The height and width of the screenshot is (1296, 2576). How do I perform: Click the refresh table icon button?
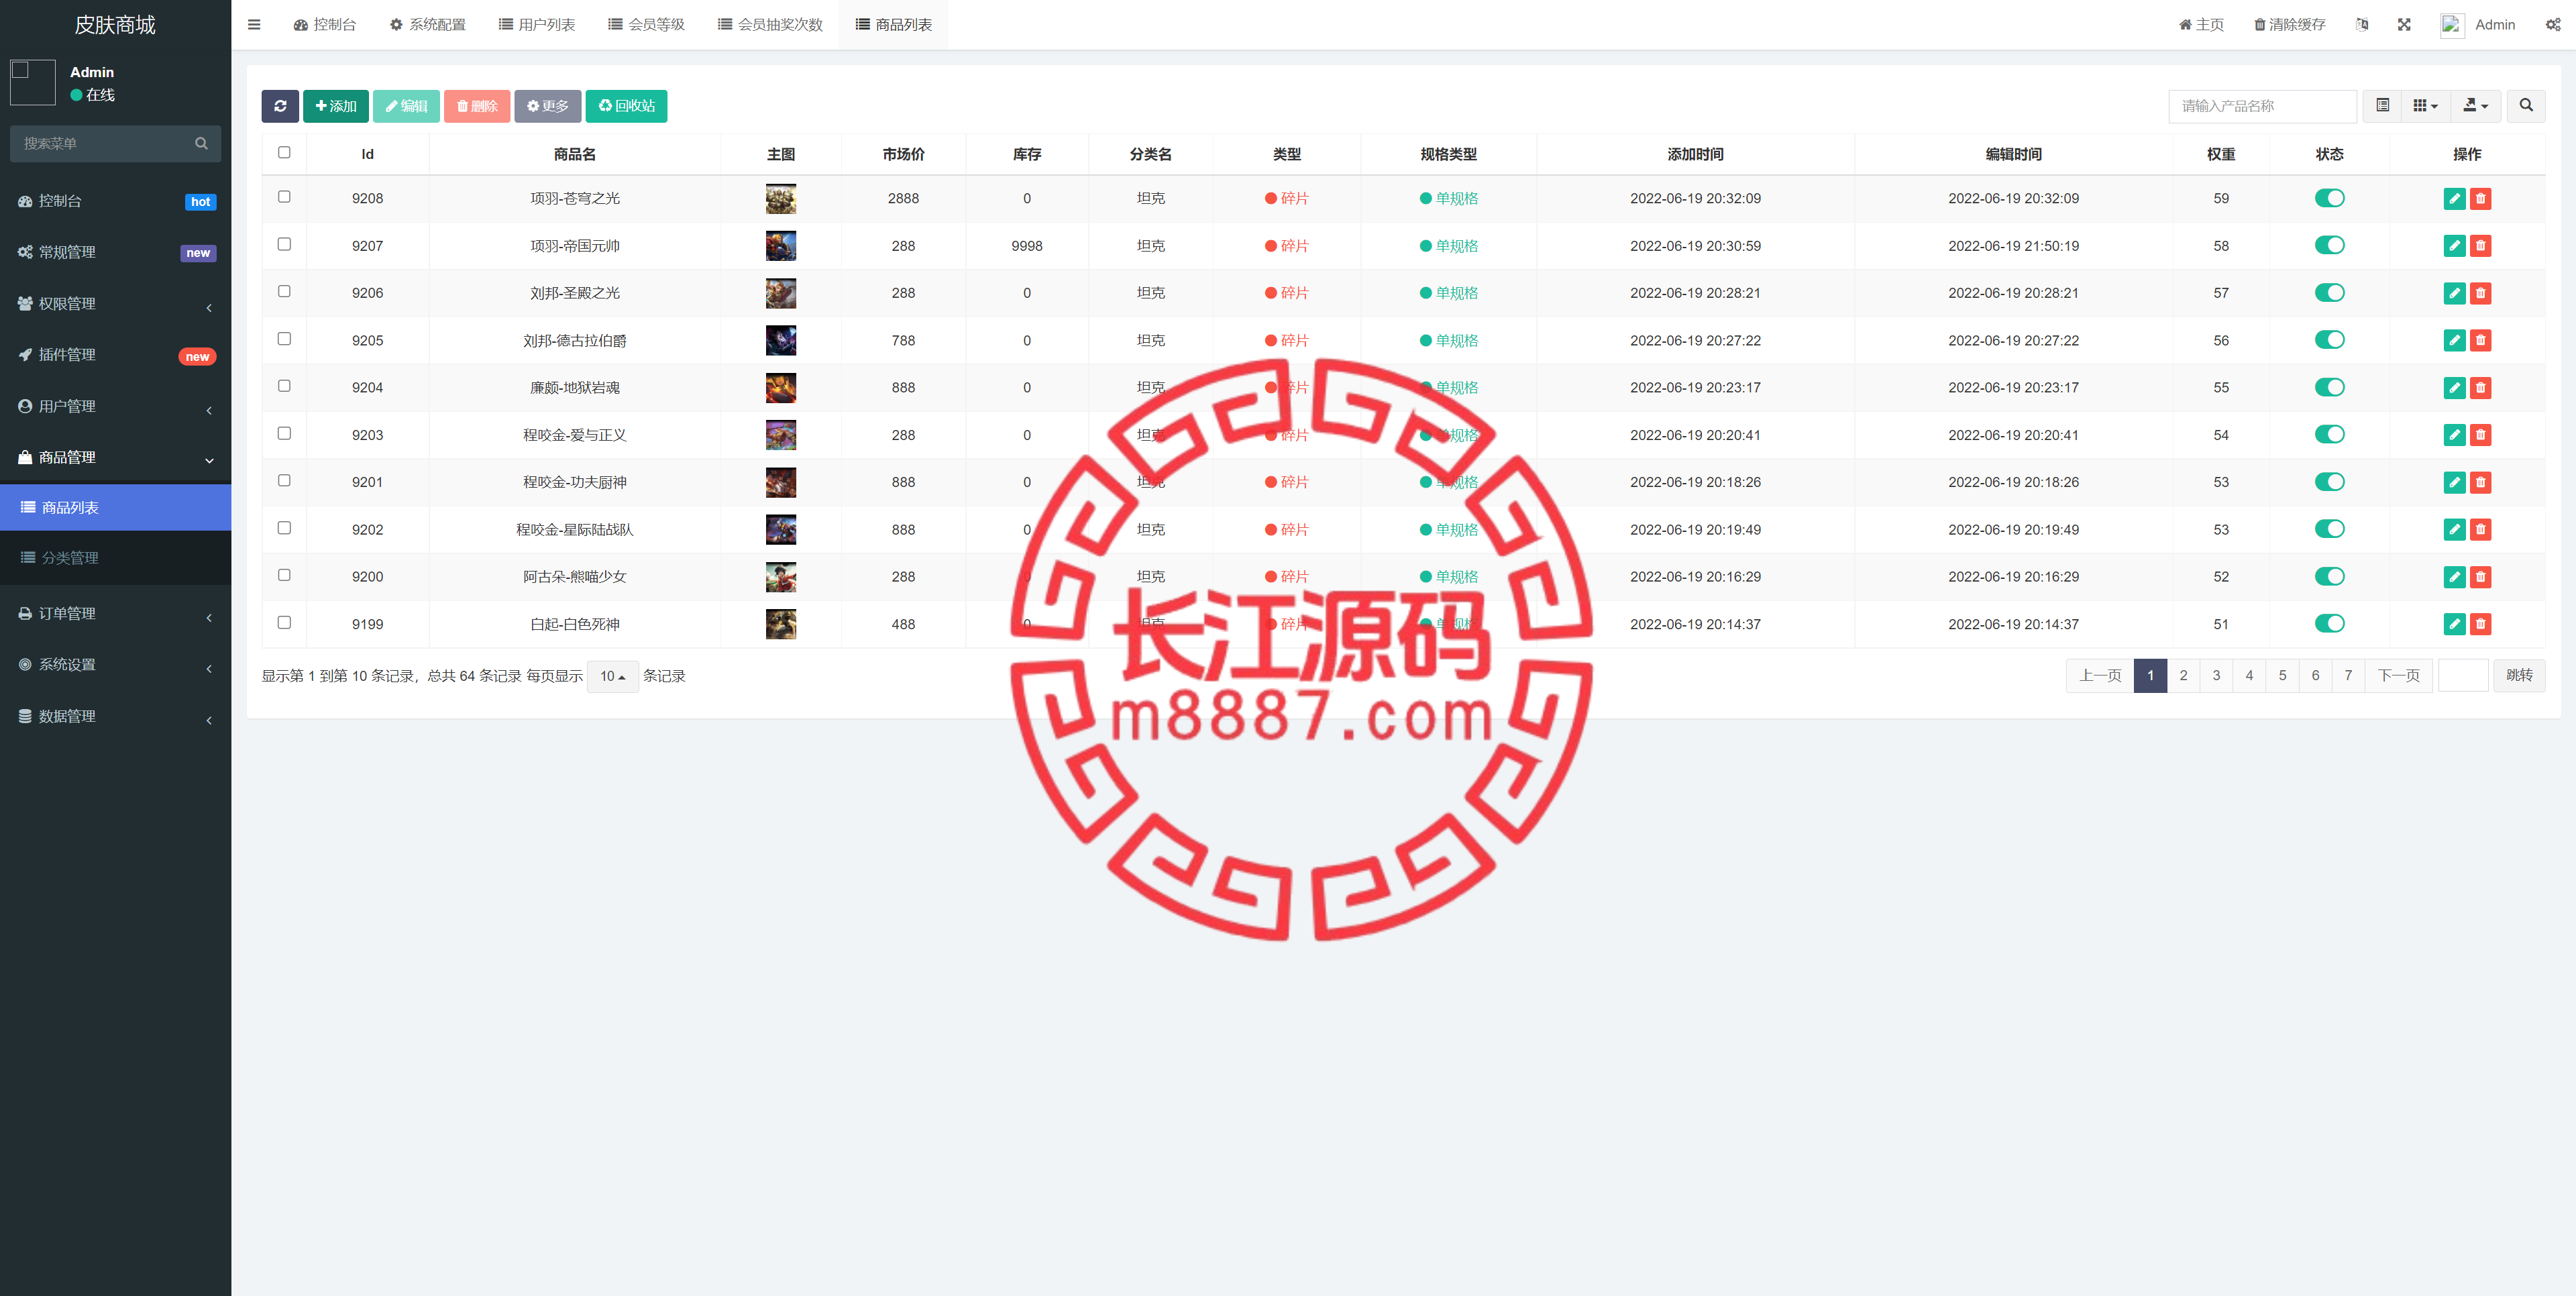point(280,106)
